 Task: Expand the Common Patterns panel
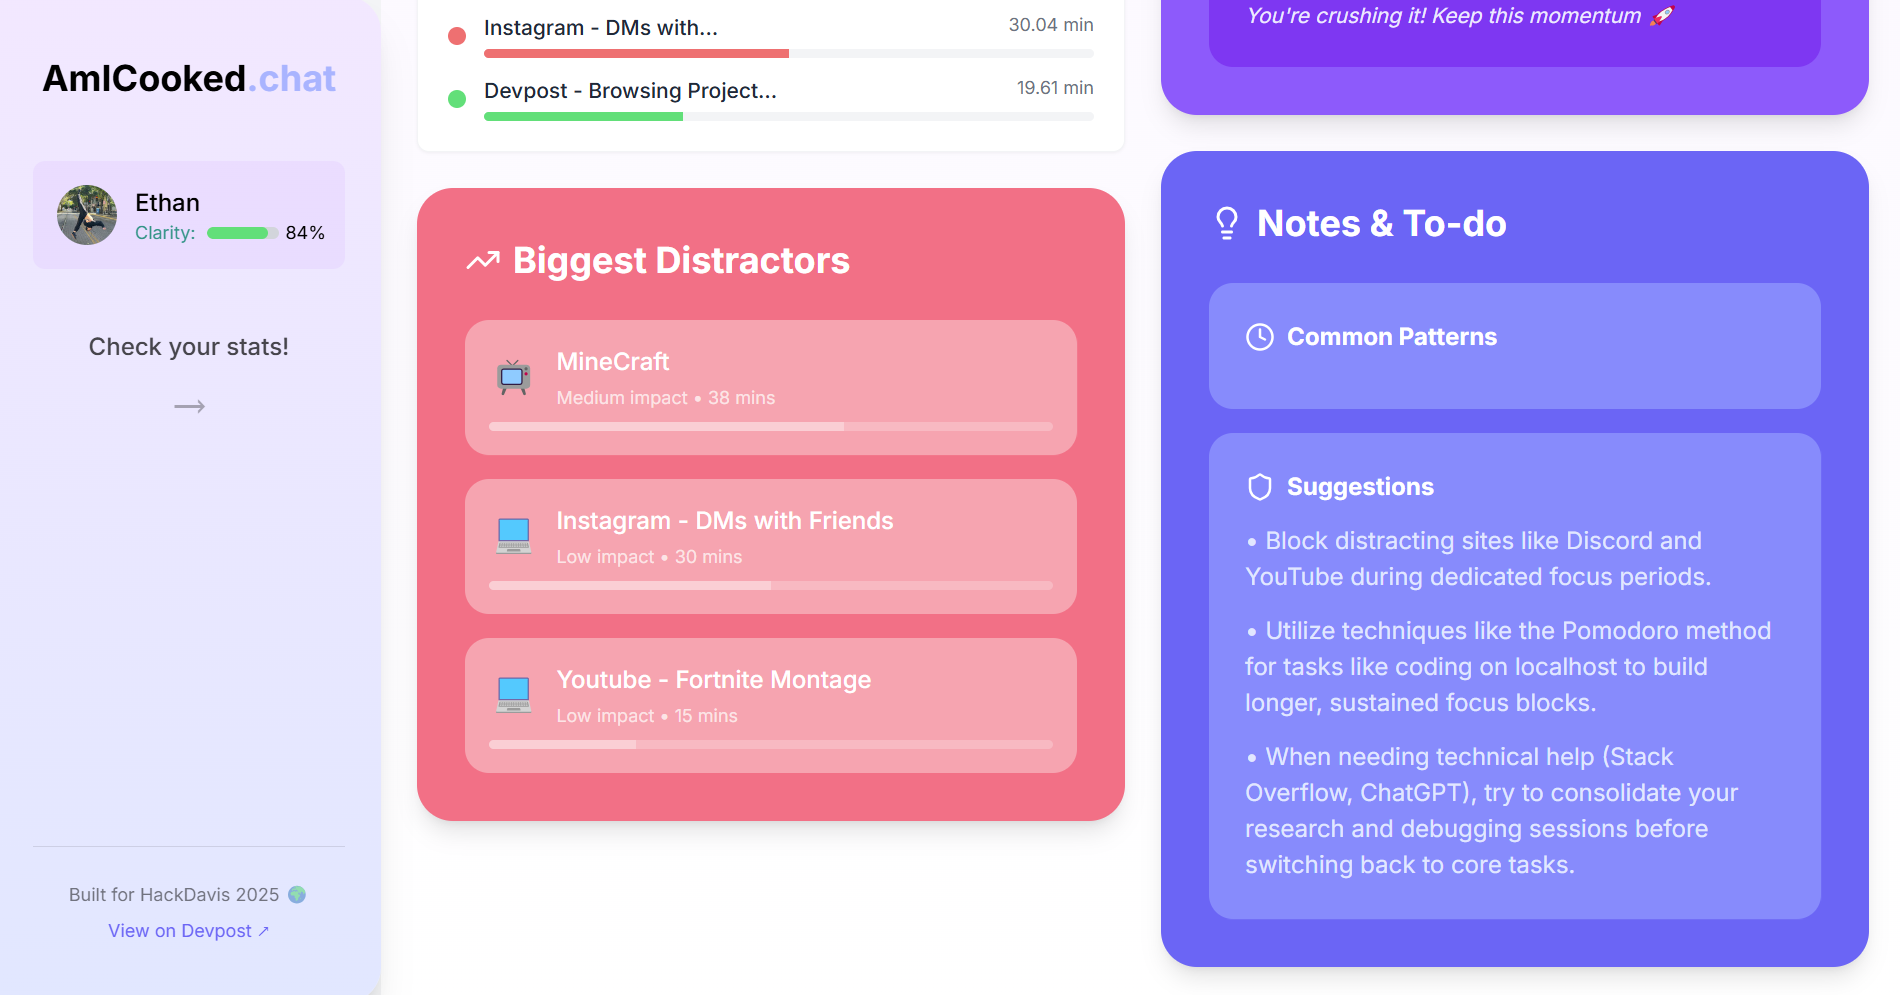coord(1515,346)
